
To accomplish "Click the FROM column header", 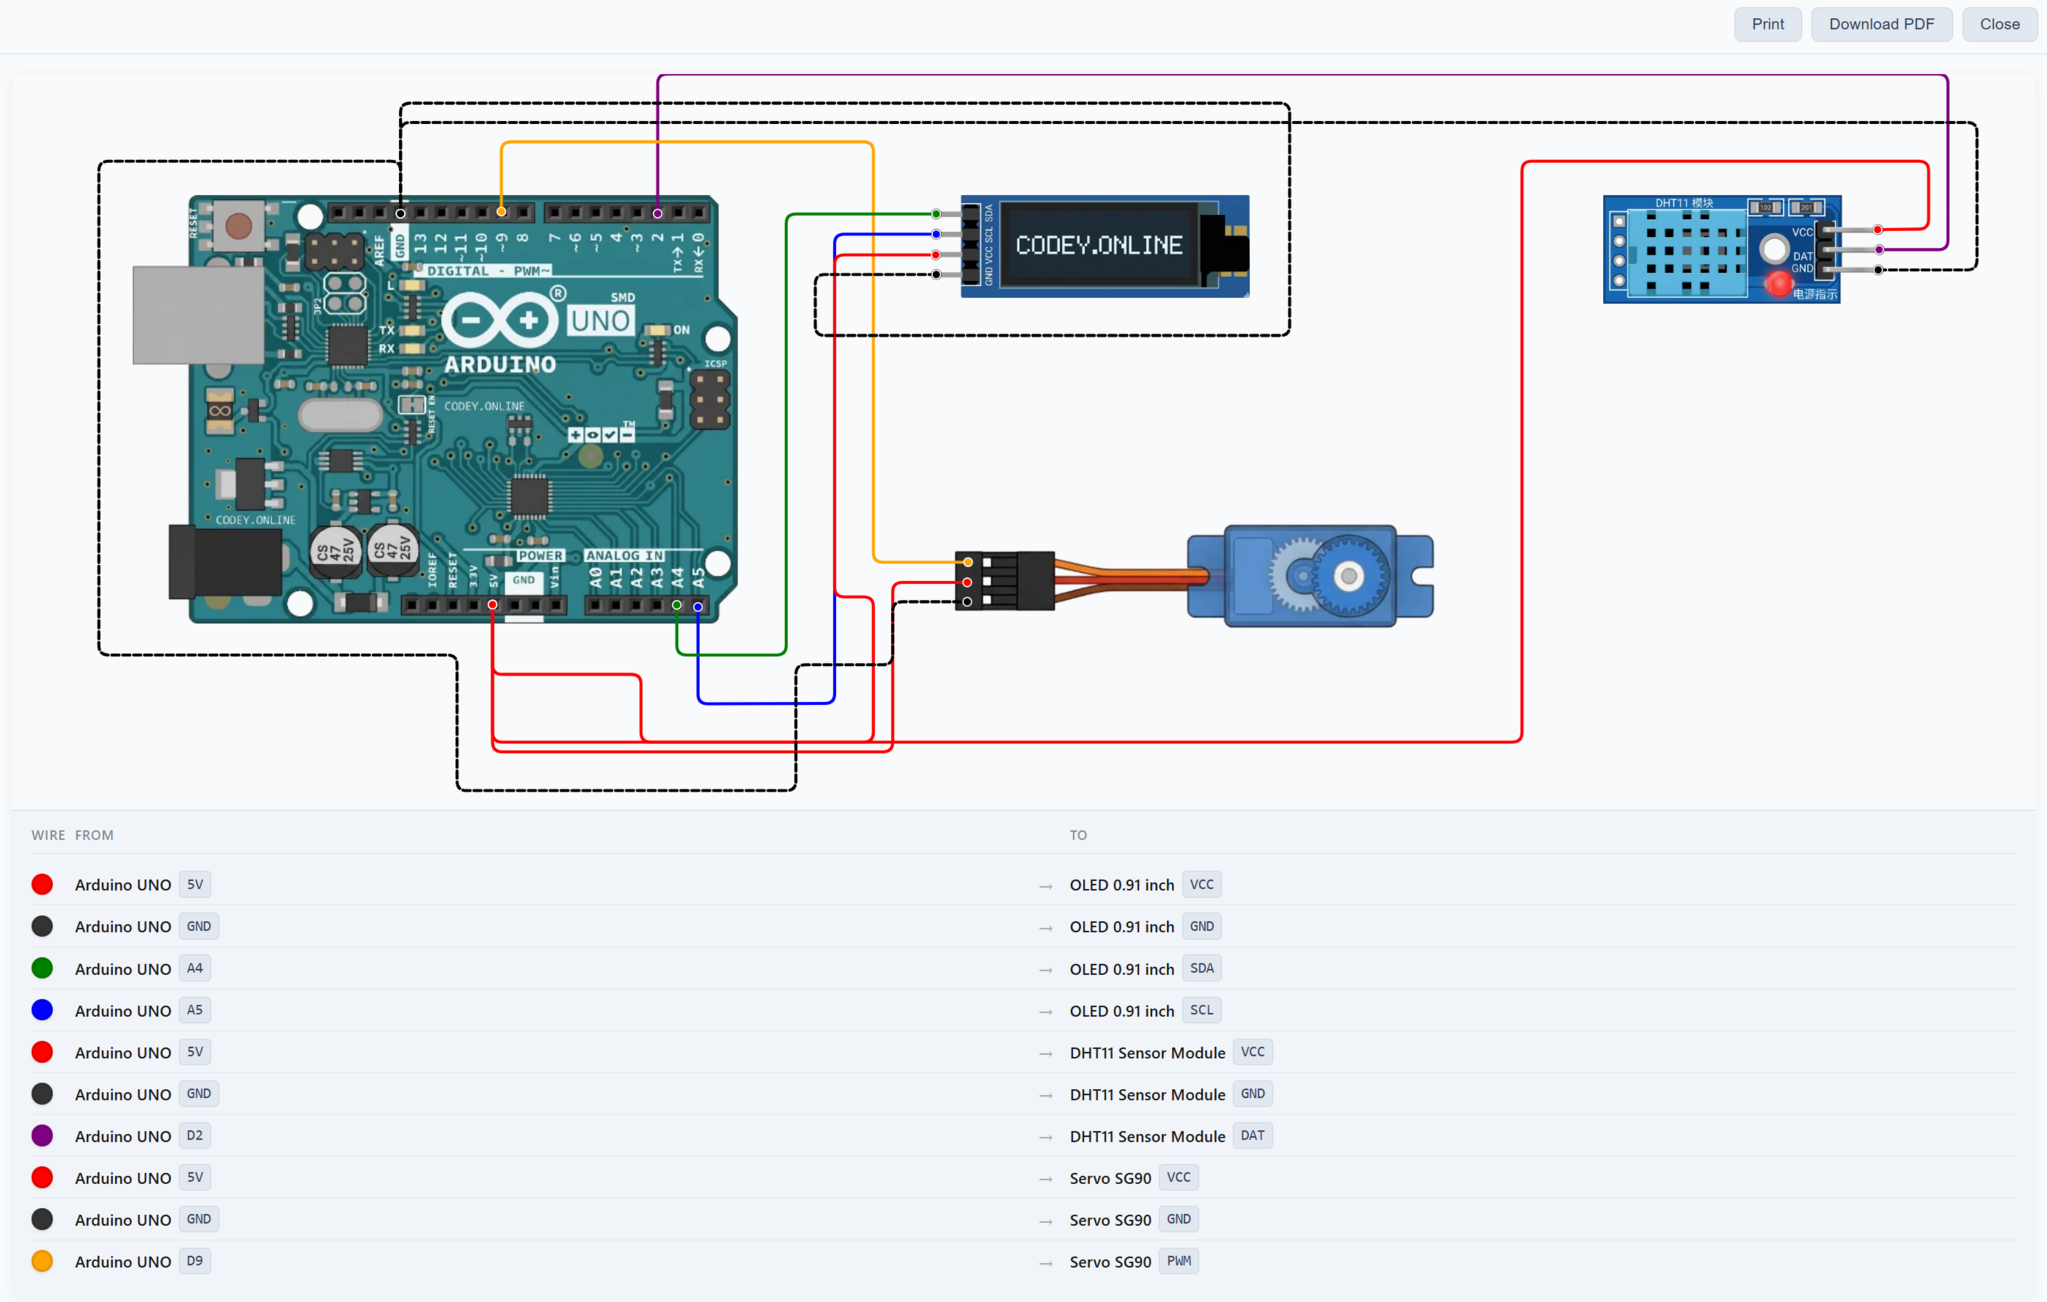I will [x=94, y=835].
